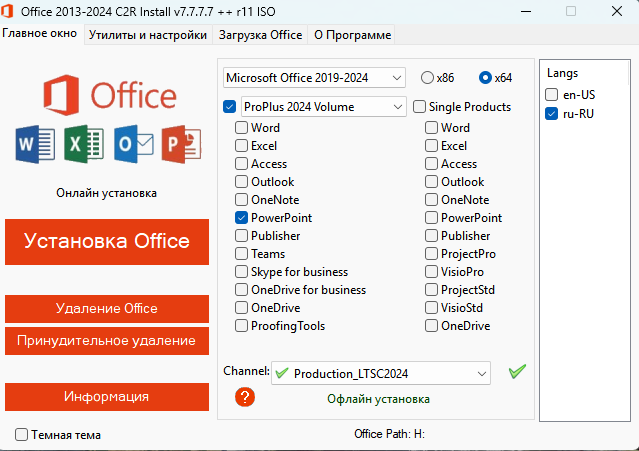The width and height of the screenshot is (639, 451).
Task: Click the Информация button
Action: click(x=107, y=396)
